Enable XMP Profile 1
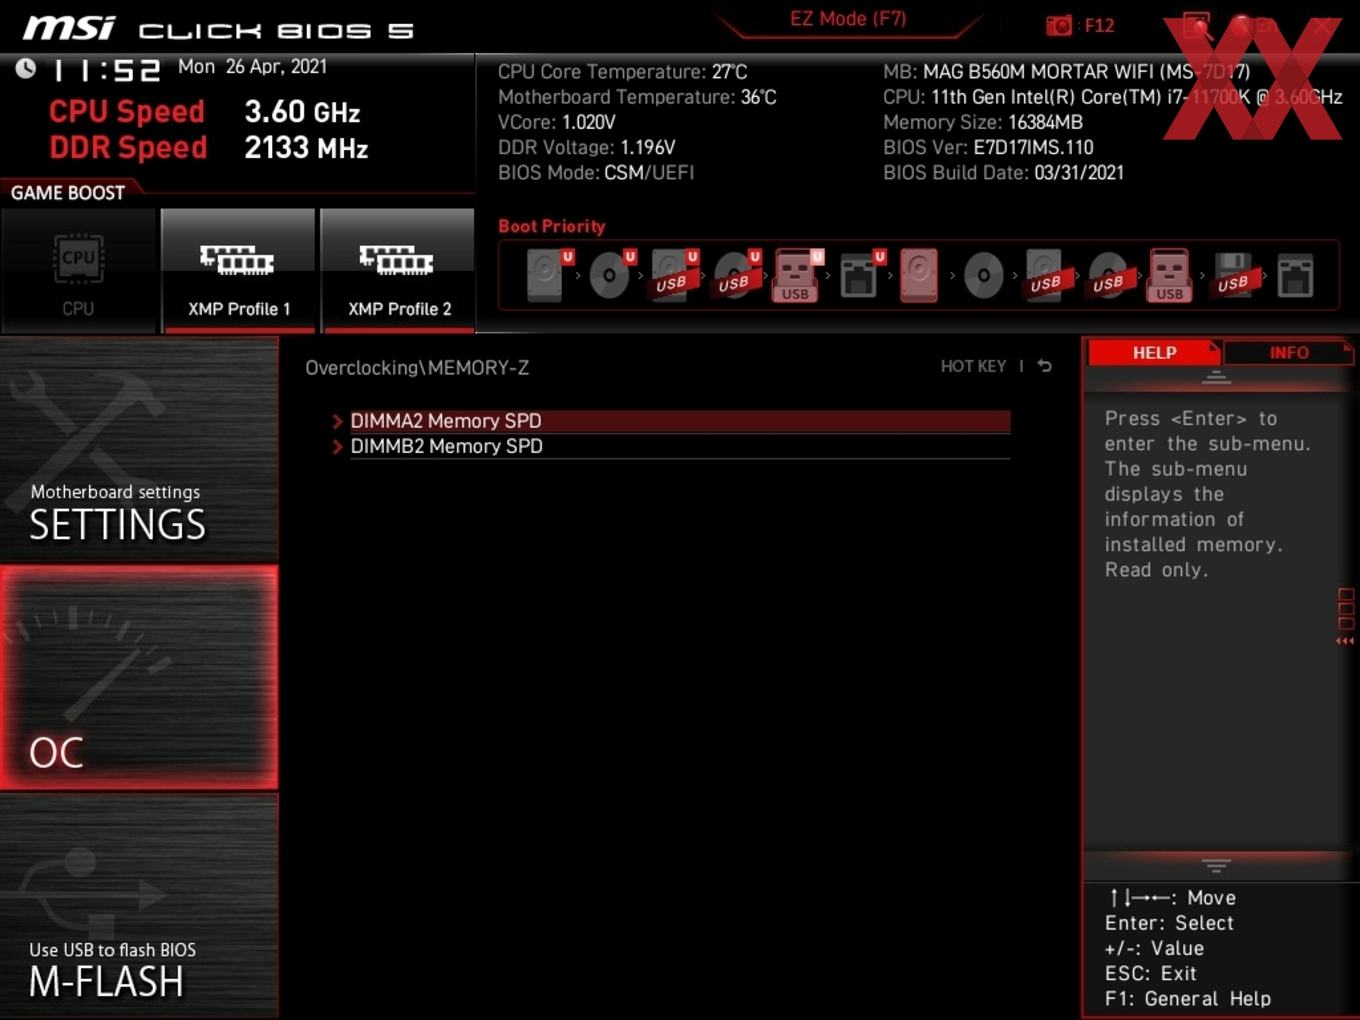1360x1020 pixels. (238, 270)
